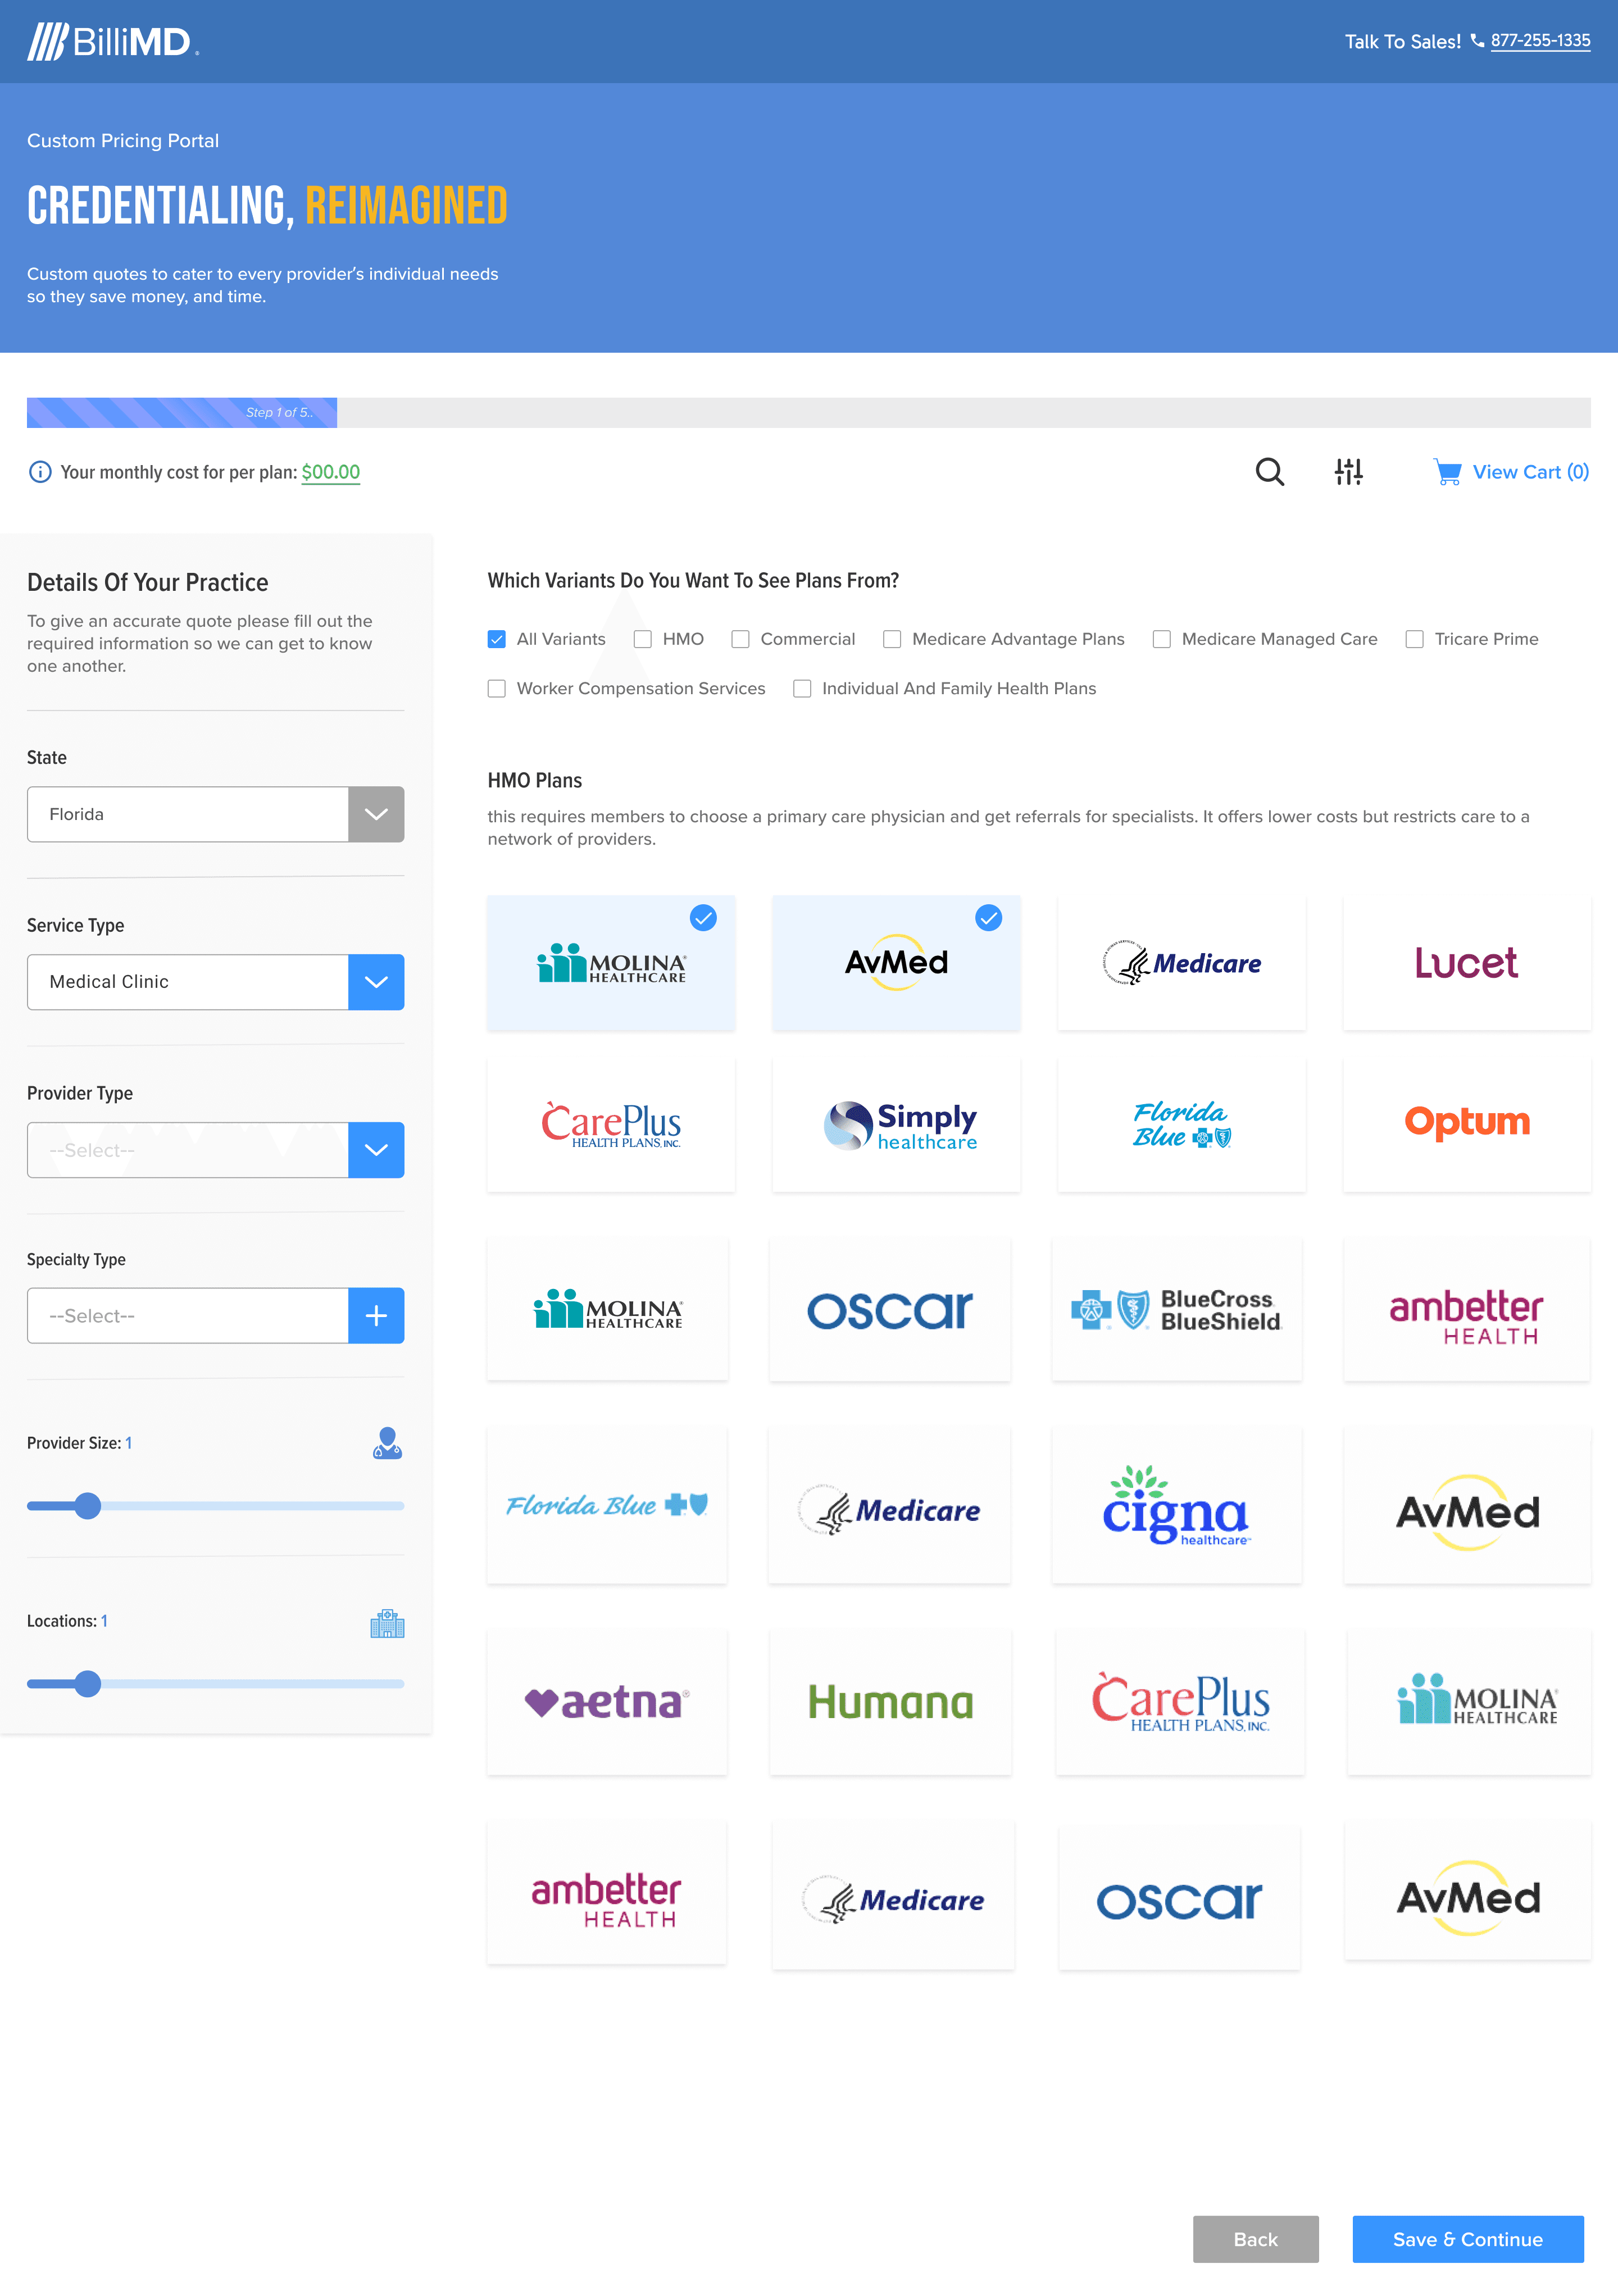The height and width of the screenshot is (2296, 1618).
Task: Select the Humana plan card
Action: [x=890, y=1702]
